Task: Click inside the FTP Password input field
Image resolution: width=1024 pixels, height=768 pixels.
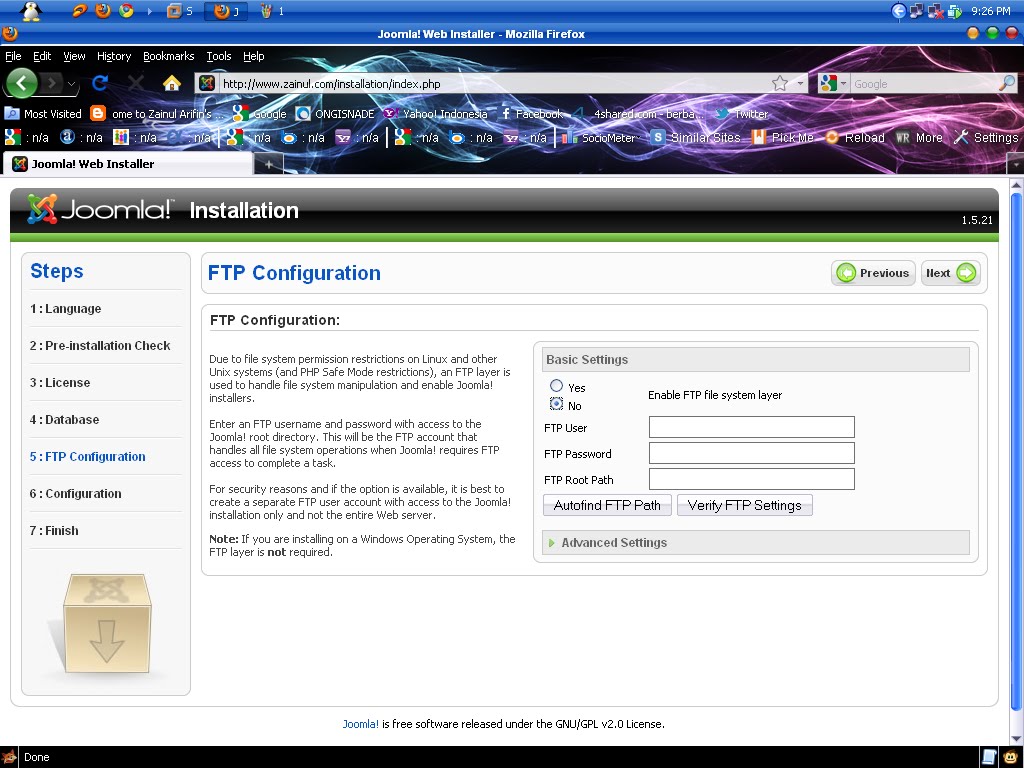Action: click(x=751, y=453)
